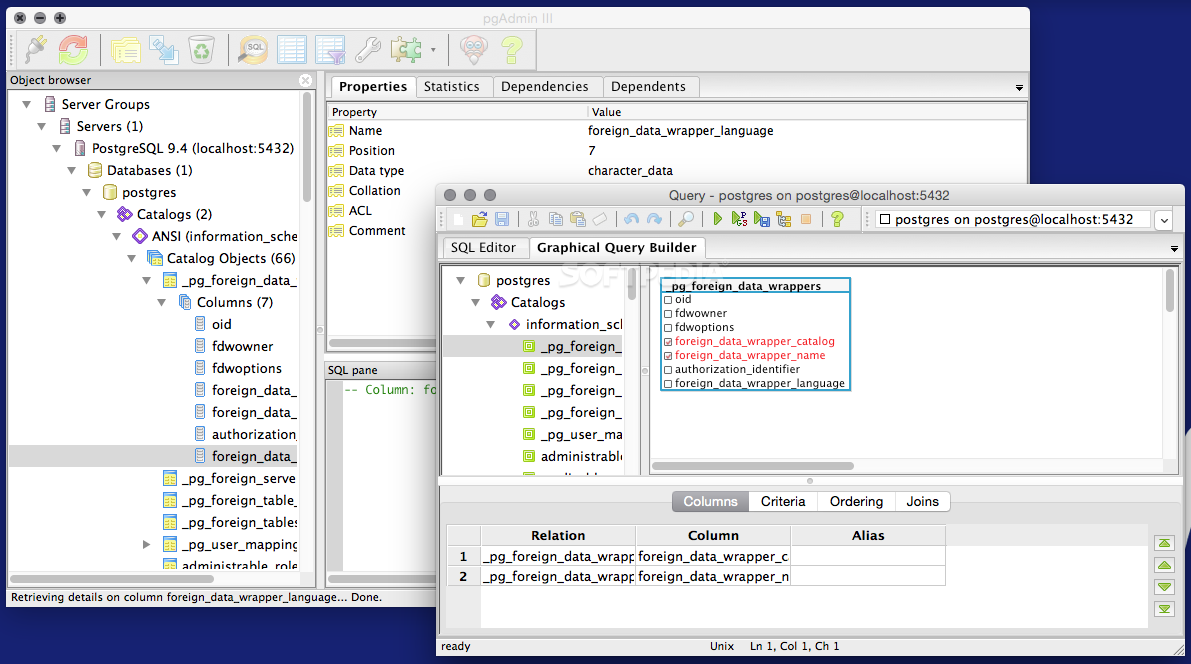
Task: Open the connection dropdown in Query window
Action: (1164, 220)
